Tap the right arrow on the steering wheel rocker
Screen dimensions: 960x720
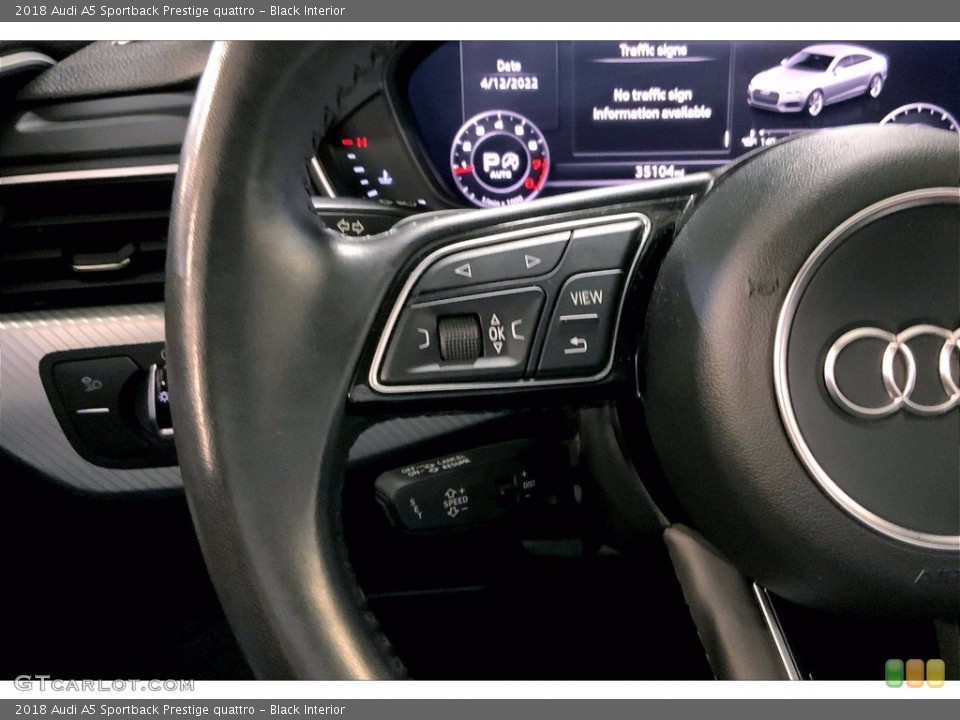tap(533, 261)
